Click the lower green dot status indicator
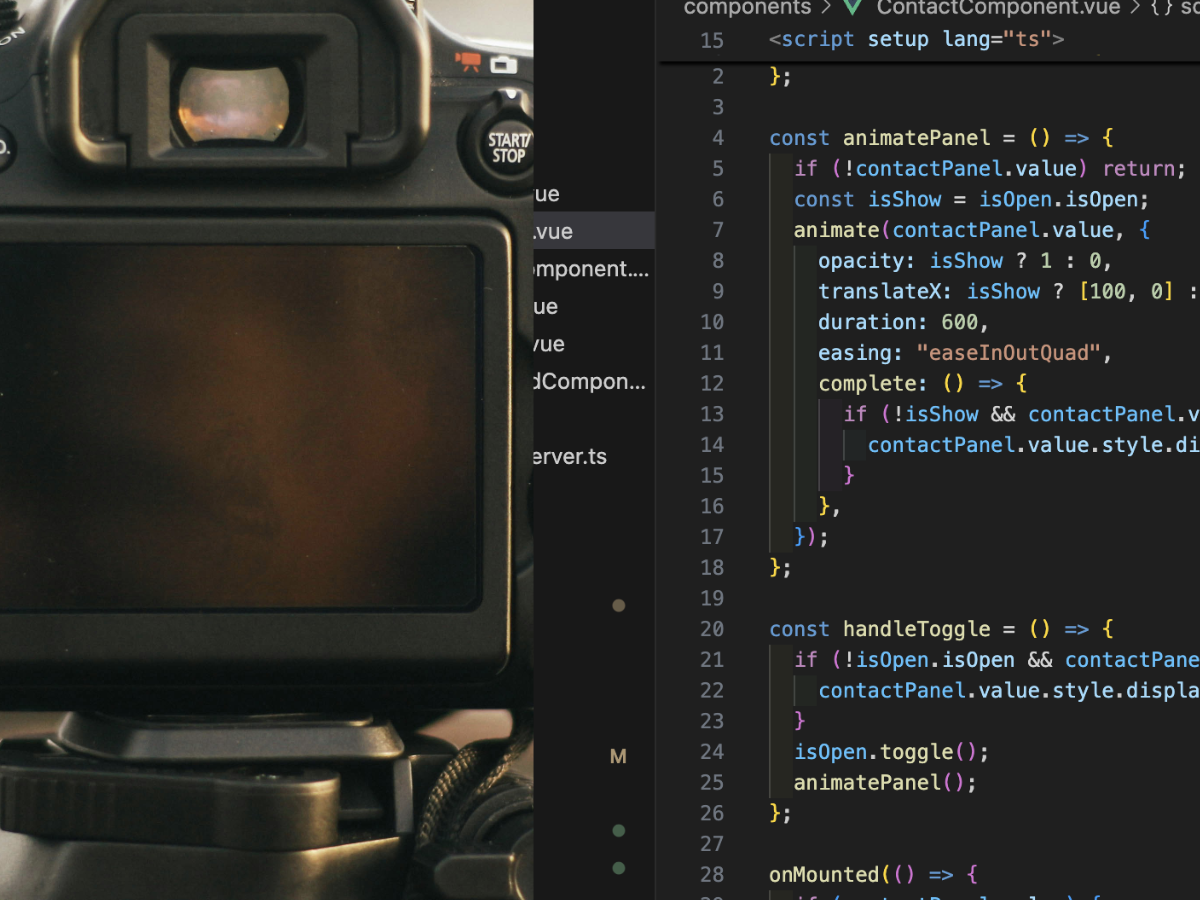 [619, 868]
